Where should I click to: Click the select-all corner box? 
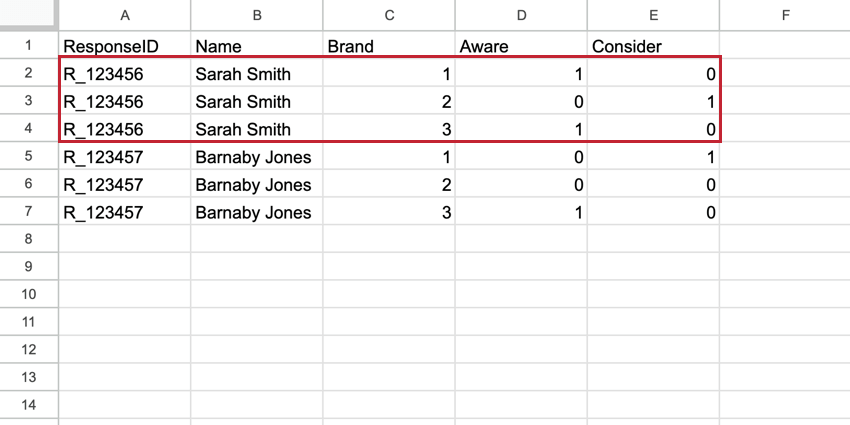pos(29,15)
